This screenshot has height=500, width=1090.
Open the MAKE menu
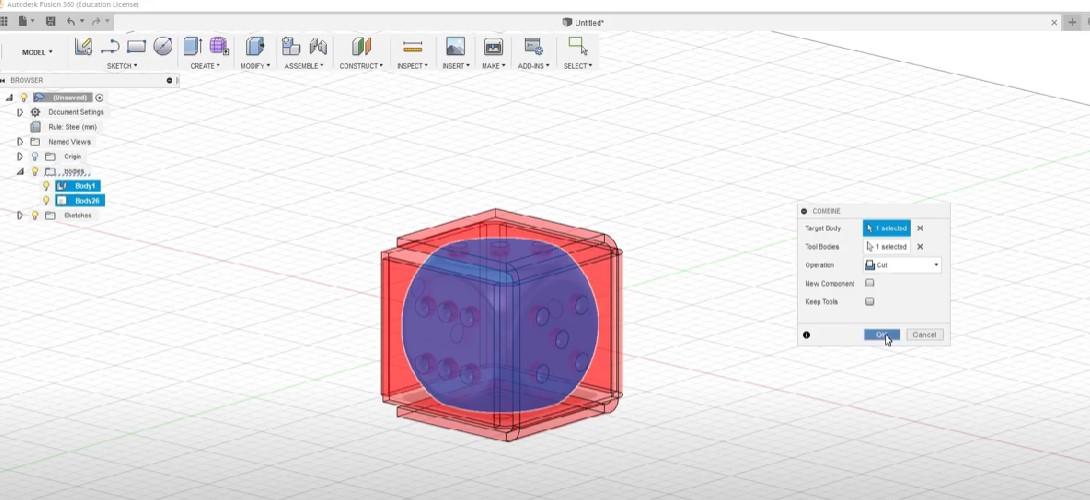point(493,65)
